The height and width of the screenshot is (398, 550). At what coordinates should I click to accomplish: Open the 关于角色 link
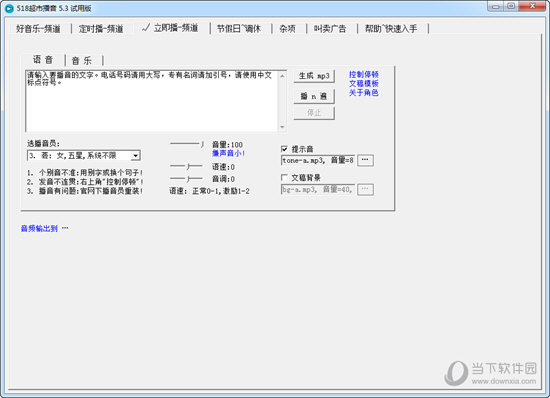364,93
